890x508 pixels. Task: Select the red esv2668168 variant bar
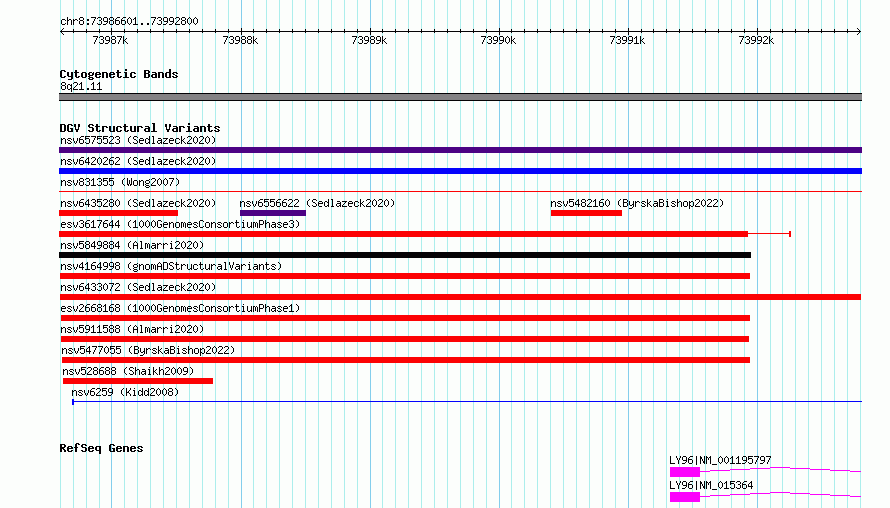tap(405, 318)
